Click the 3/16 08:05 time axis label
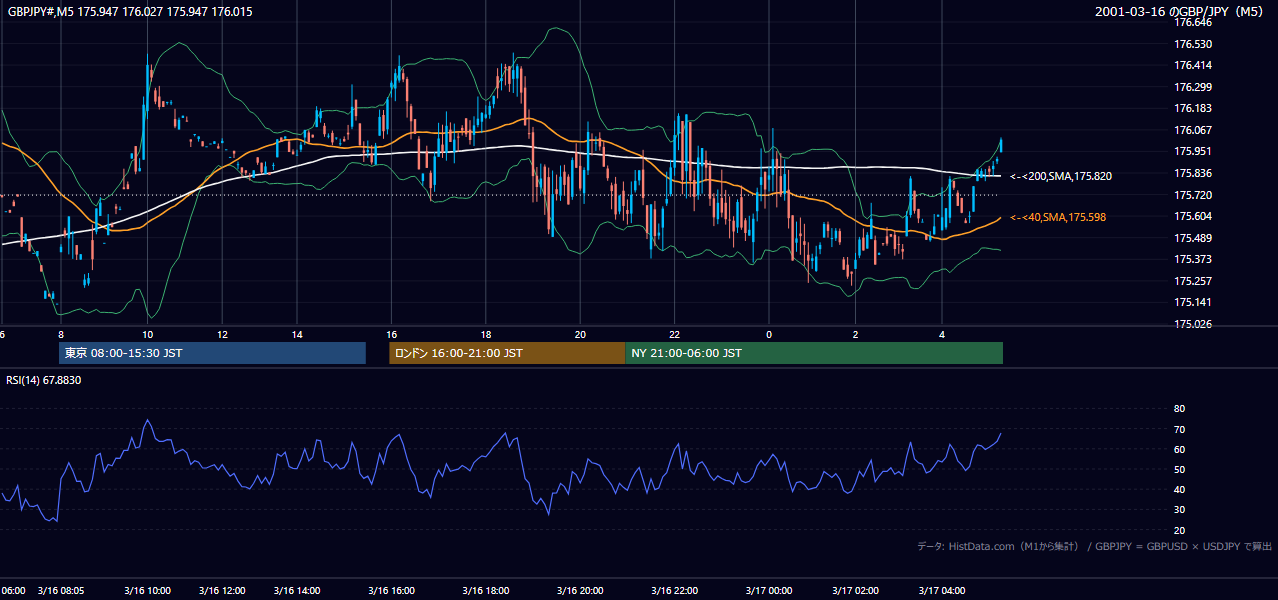The width and height of the screenshot is (1278, 600). click(61, 591)
